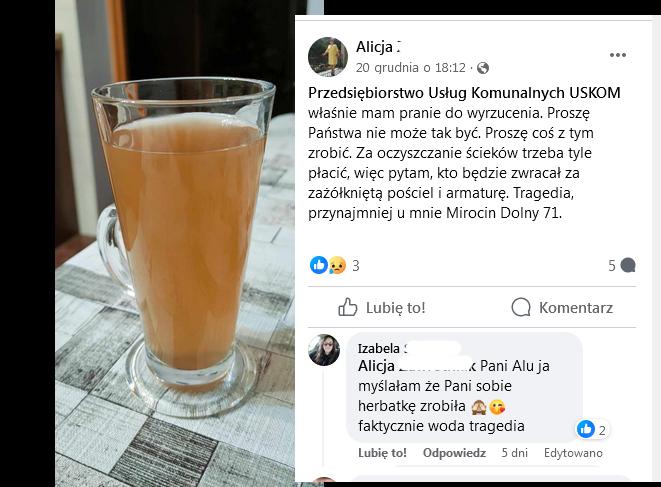Click the 5 dni comment timestamp
Screen dimensions: 661x487
coord(514,453)
